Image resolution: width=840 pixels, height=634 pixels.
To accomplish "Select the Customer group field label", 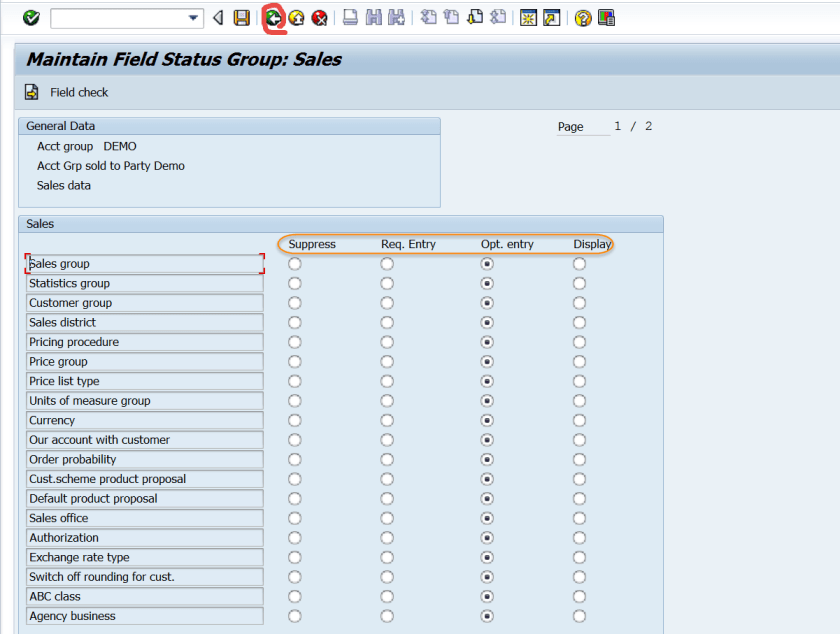I will coord(145,303).
